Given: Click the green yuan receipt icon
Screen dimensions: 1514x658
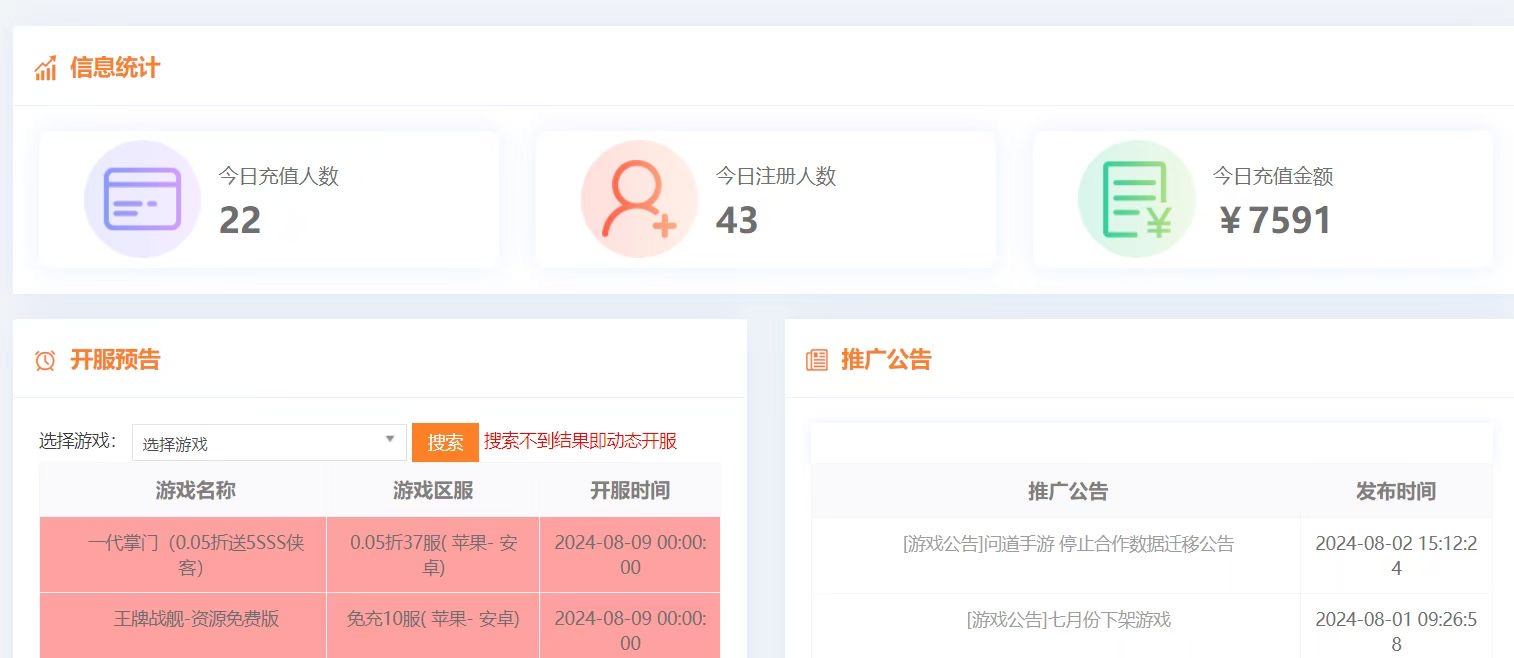Looking at the screenshot, I should (1136, 199).
